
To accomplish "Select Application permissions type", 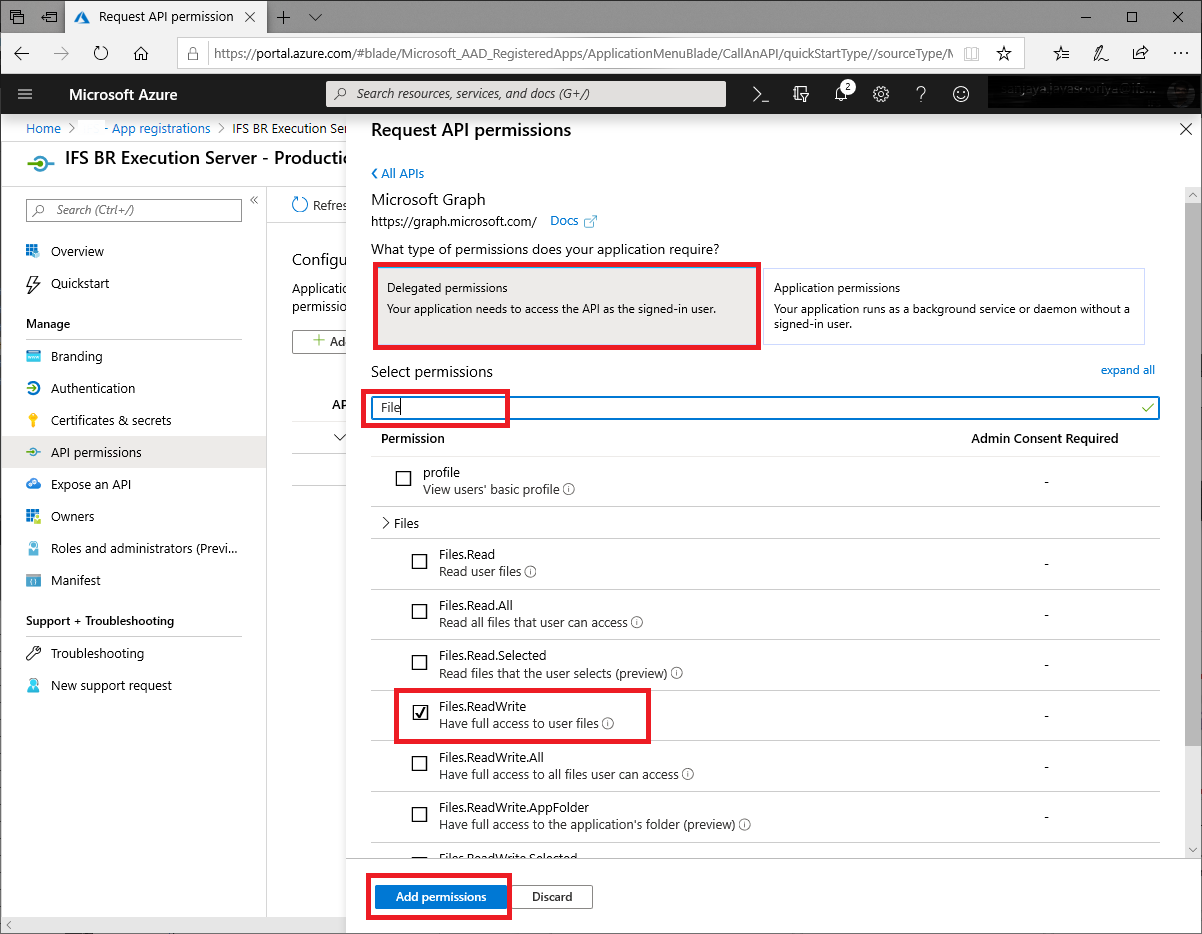I will (953, 305).
